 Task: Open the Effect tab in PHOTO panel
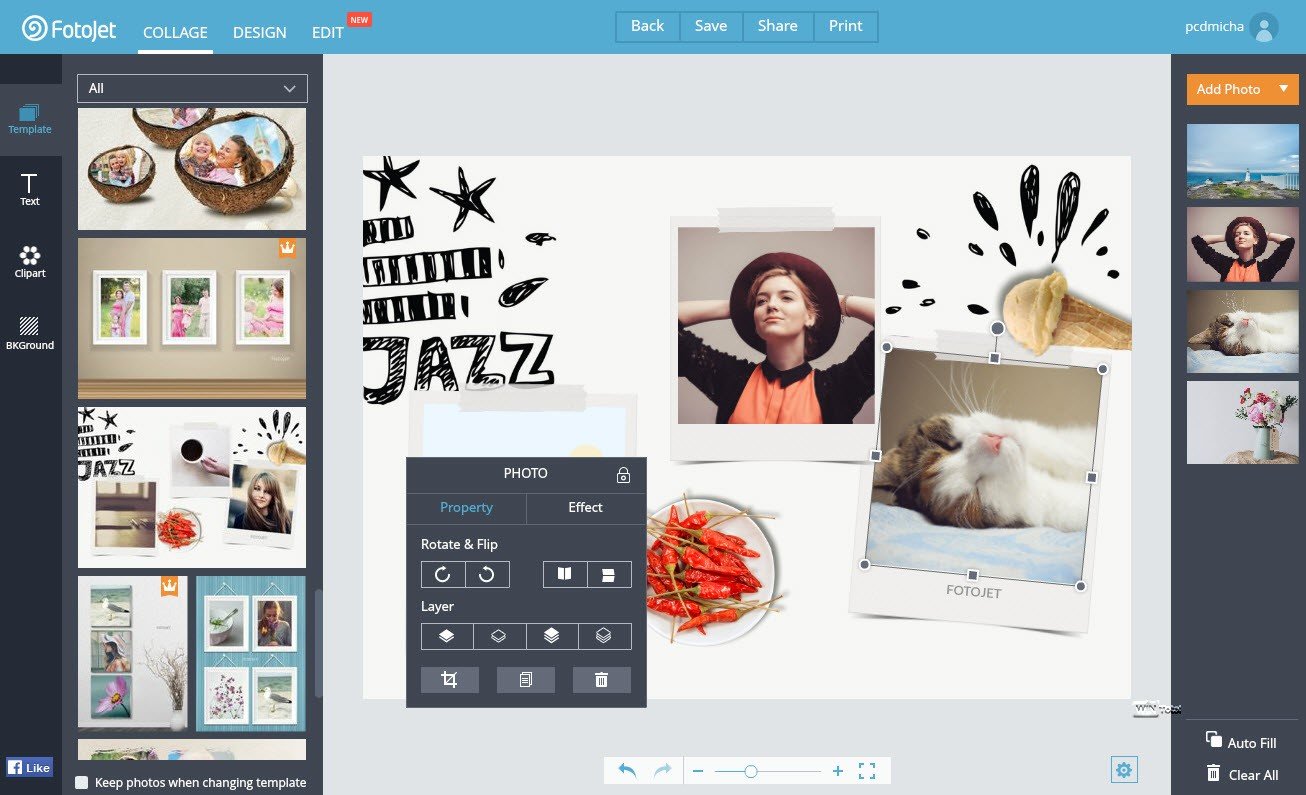[x=585, y=507]
